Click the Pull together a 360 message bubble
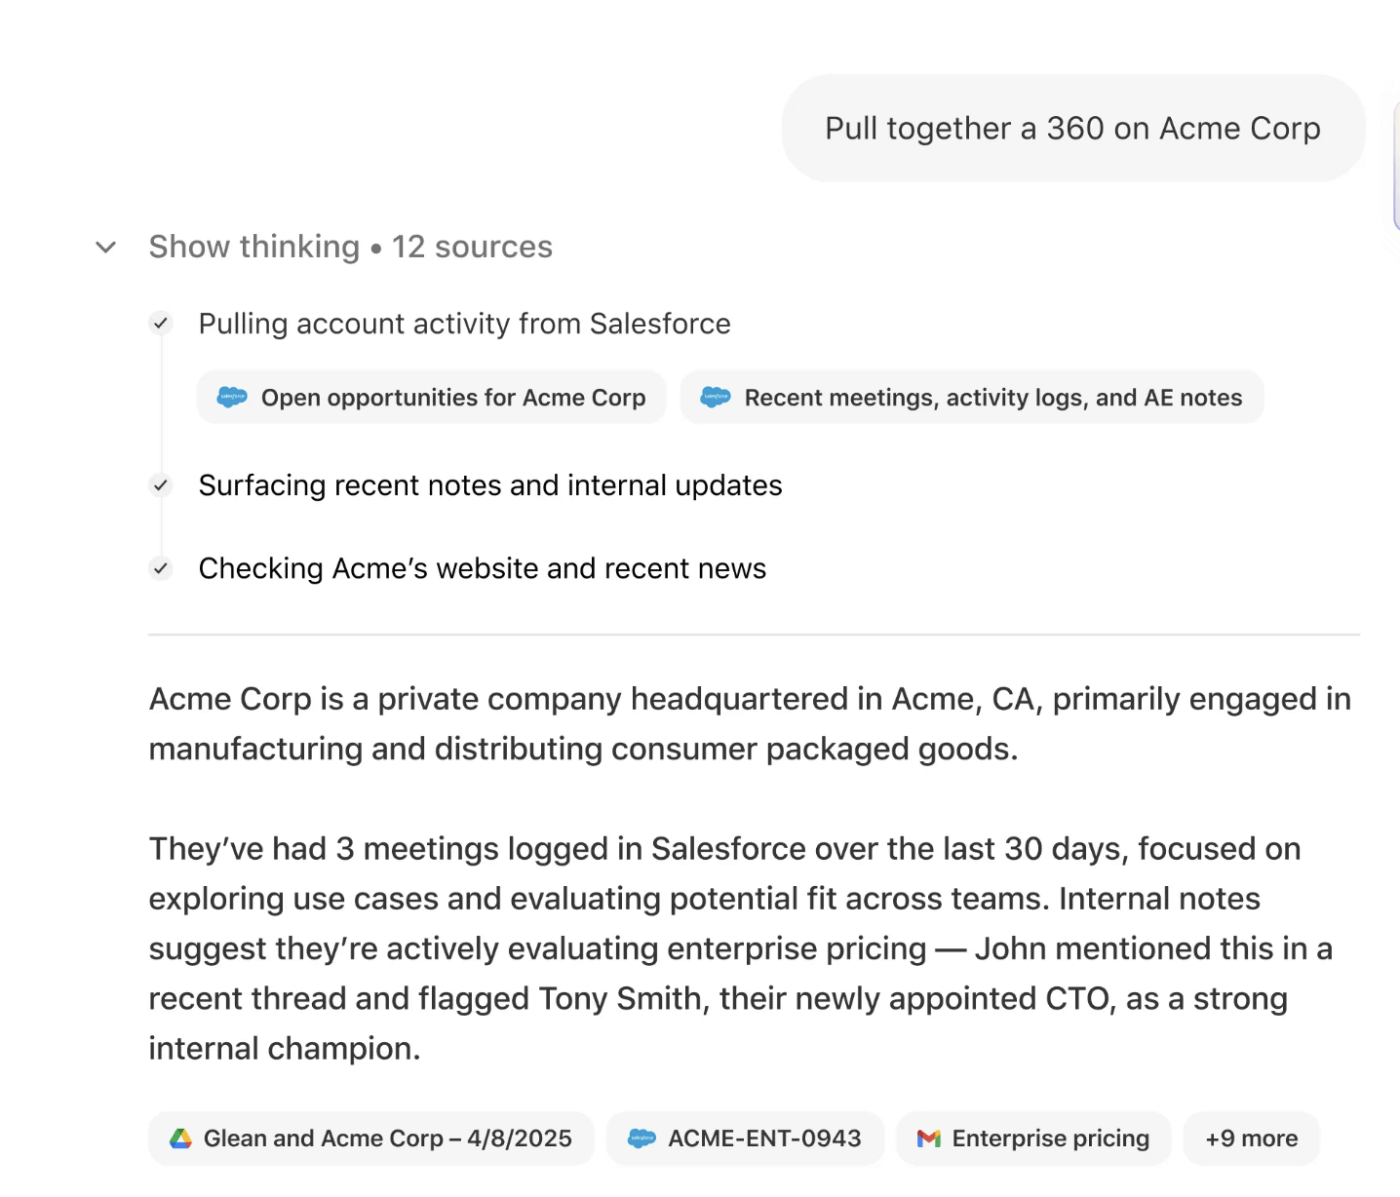The width and height of the screenshot is (1400, 1197). point(1072,128)
